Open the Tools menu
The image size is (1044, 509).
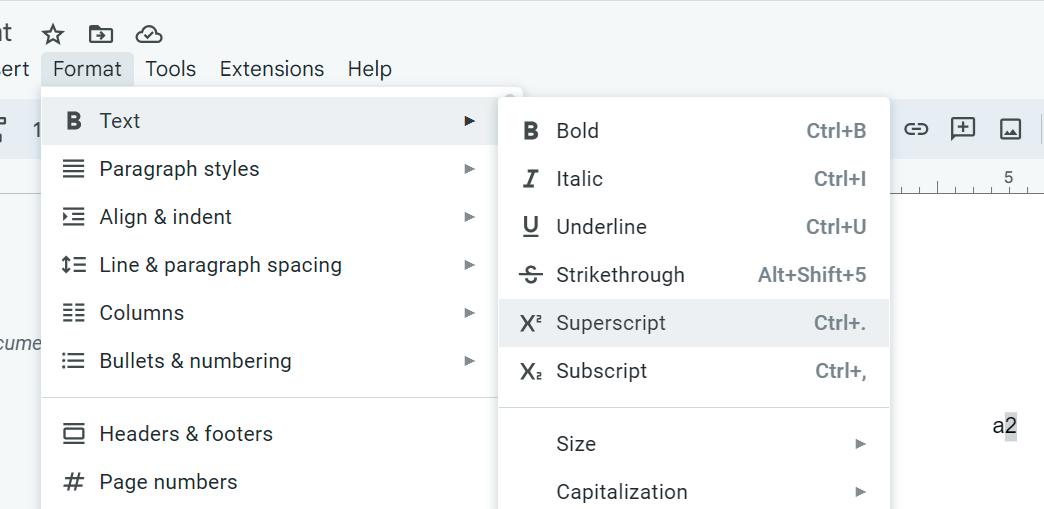(x=170, y=69)
